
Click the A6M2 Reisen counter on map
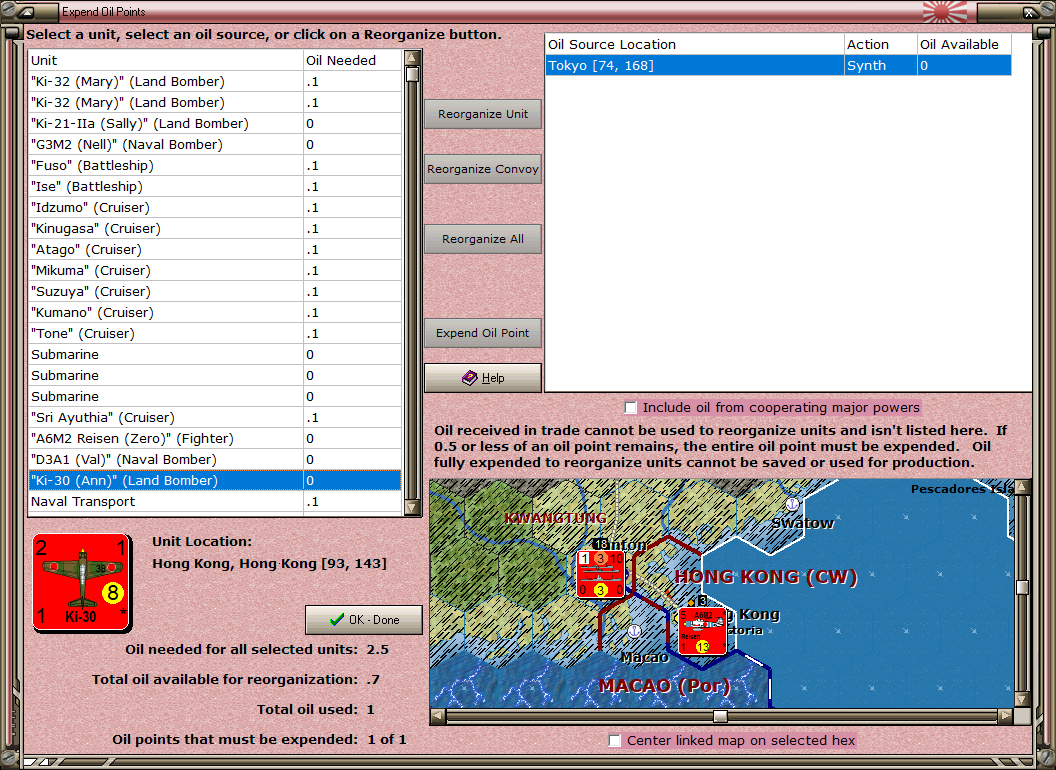pos(702,631)
